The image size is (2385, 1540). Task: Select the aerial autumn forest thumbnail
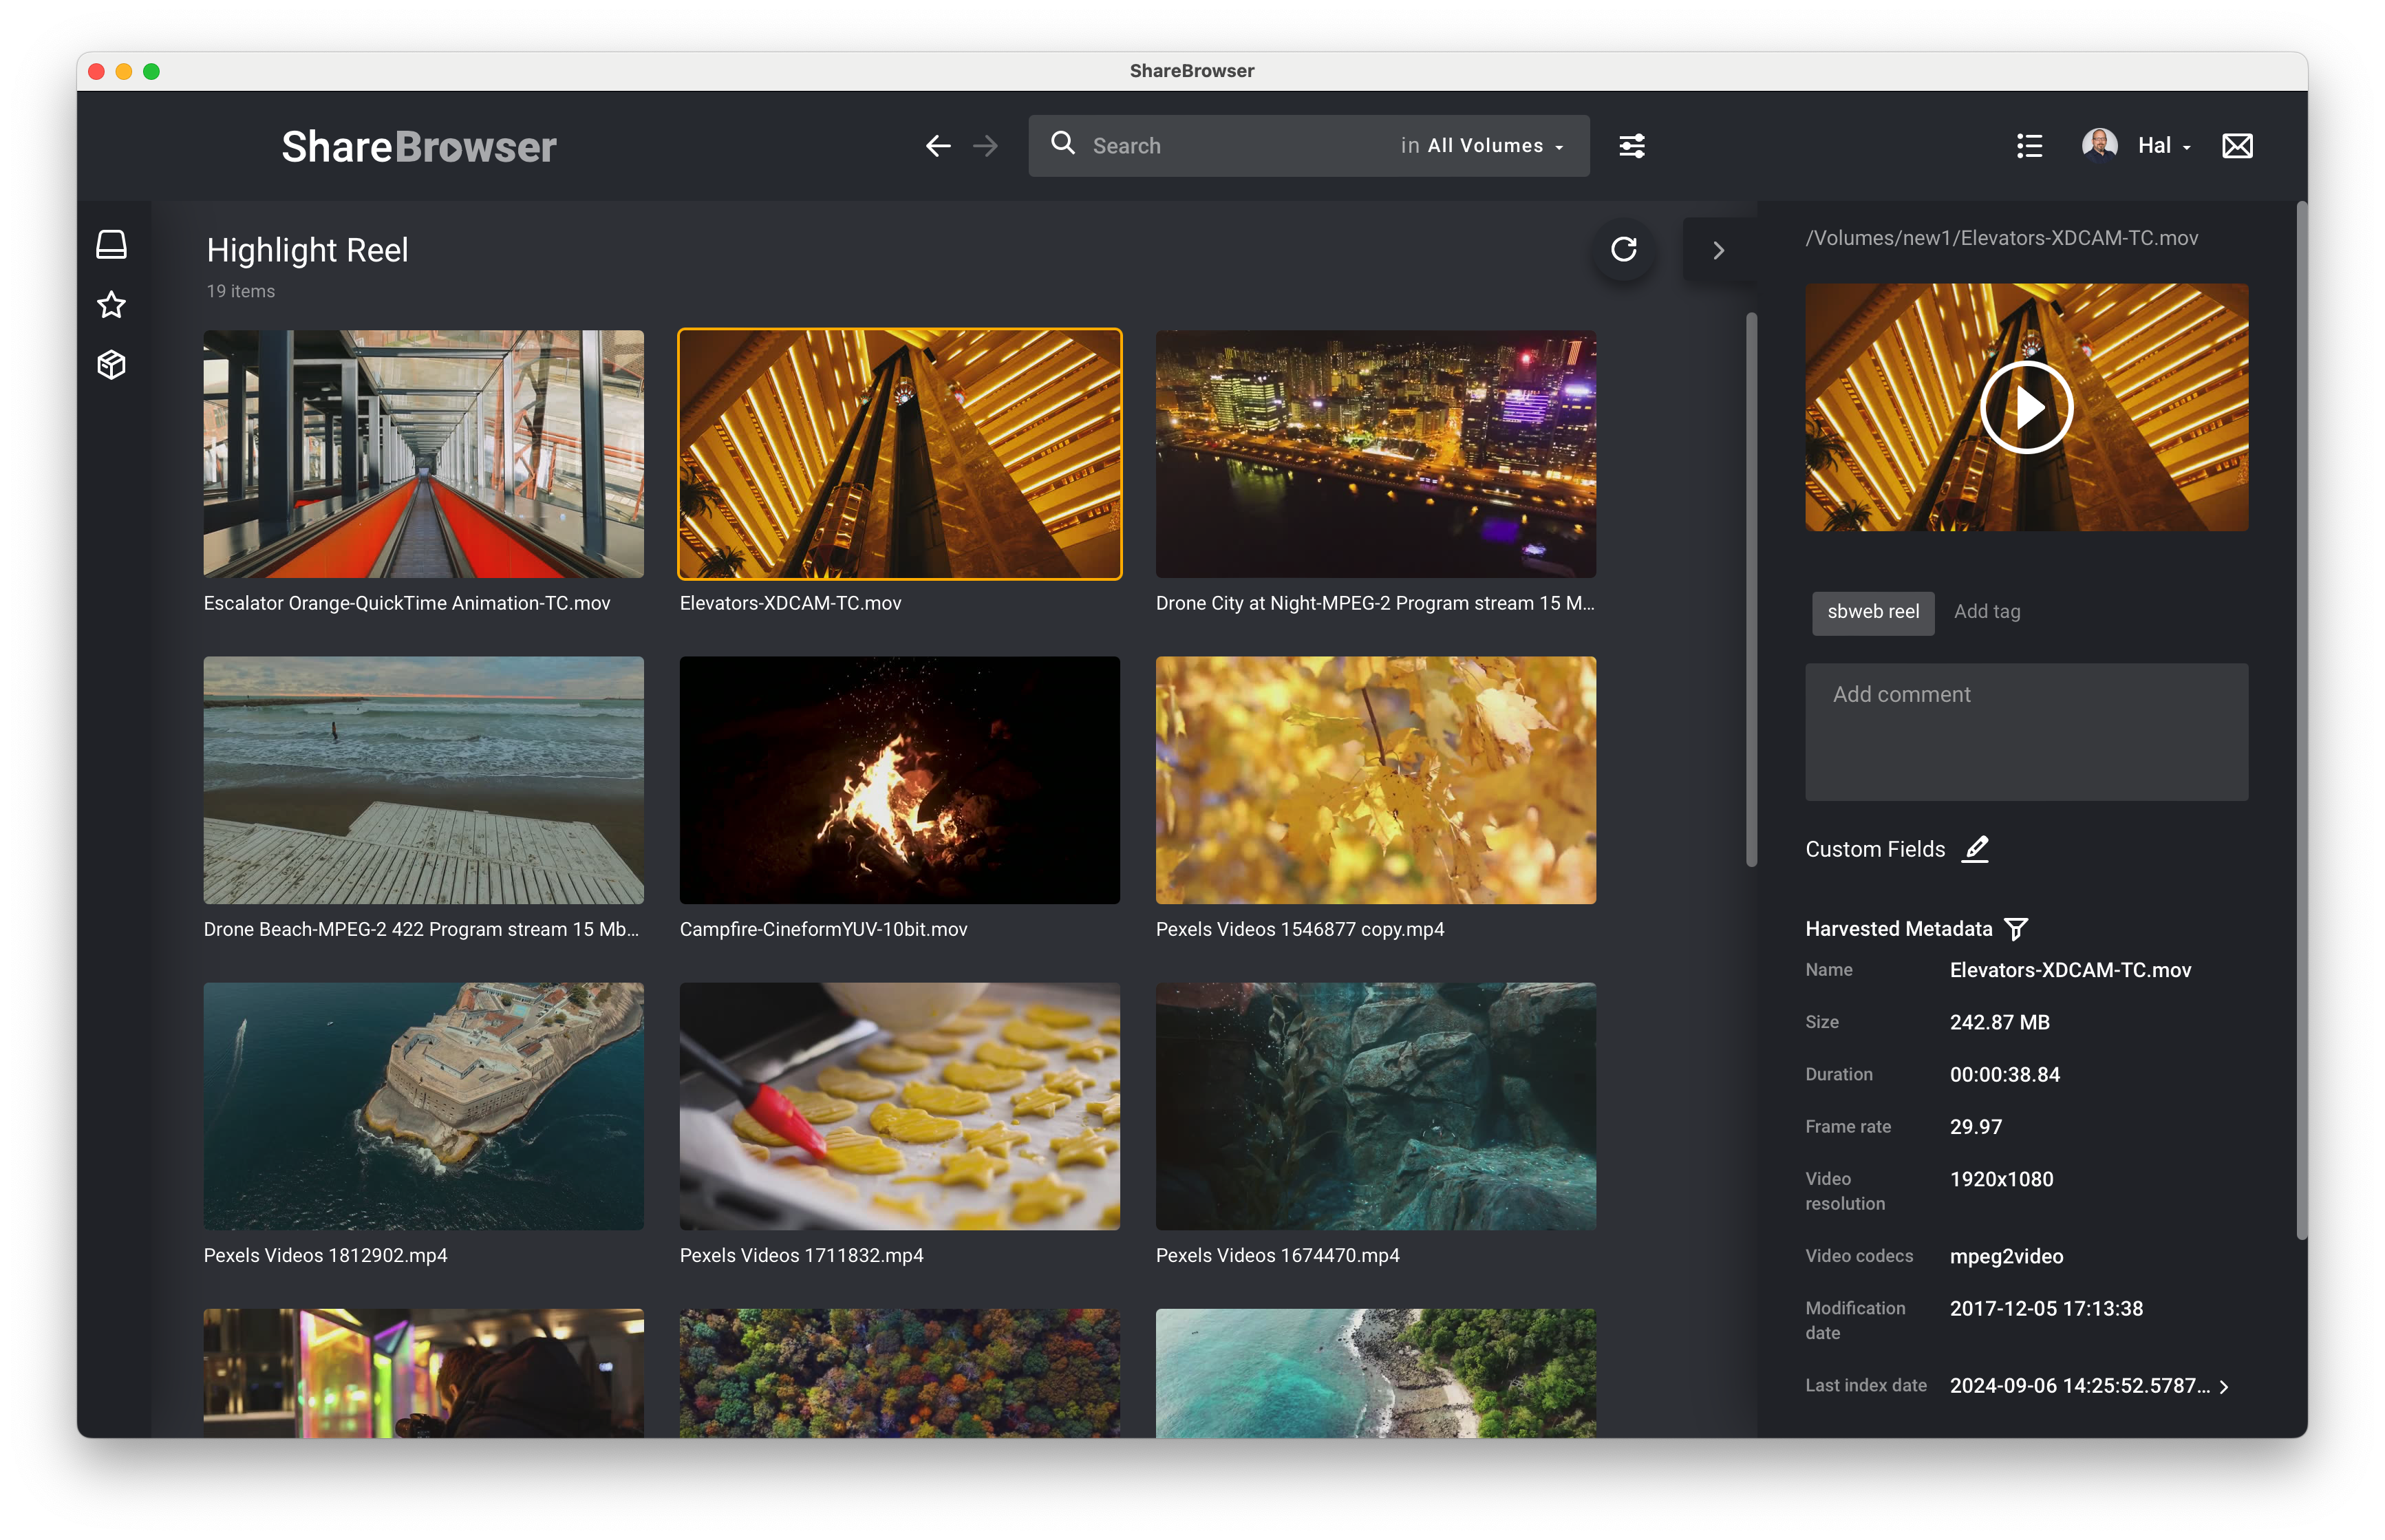[899, 1373]
